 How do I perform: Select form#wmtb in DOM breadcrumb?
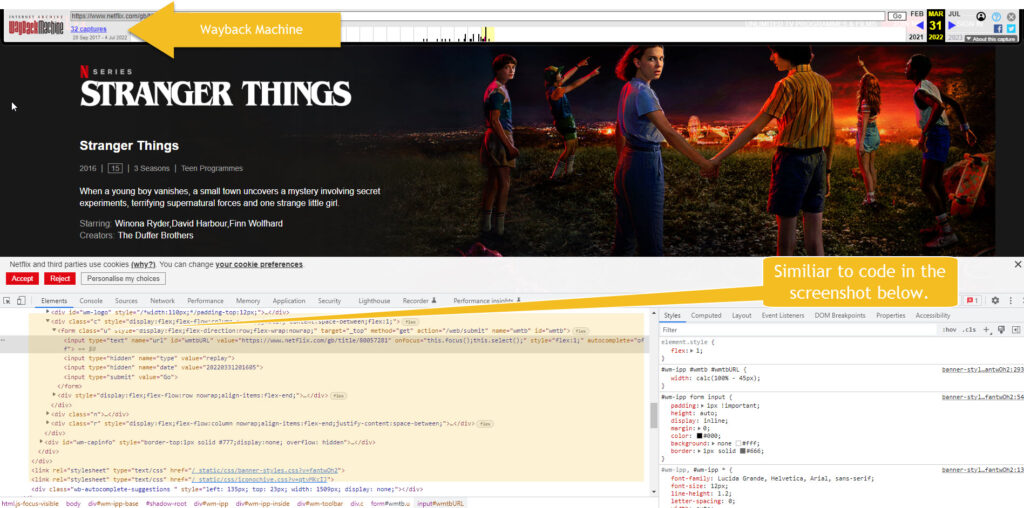[x=390, y=503]
